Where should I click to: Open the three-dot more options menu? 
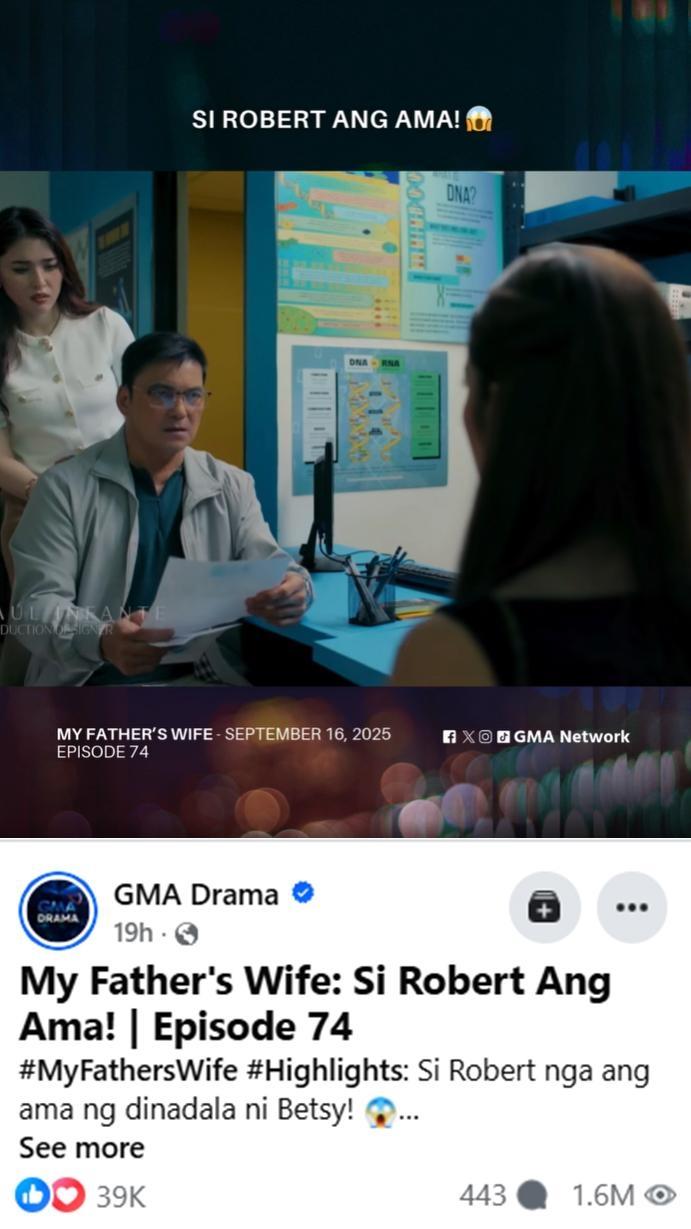[632, 908]
